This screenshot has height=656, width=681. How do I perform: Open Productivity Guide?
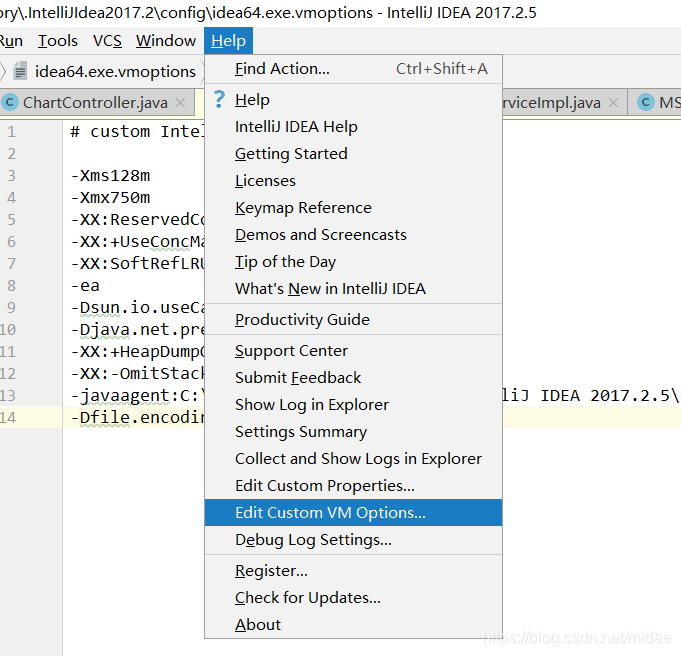click(x=353, y=319)
